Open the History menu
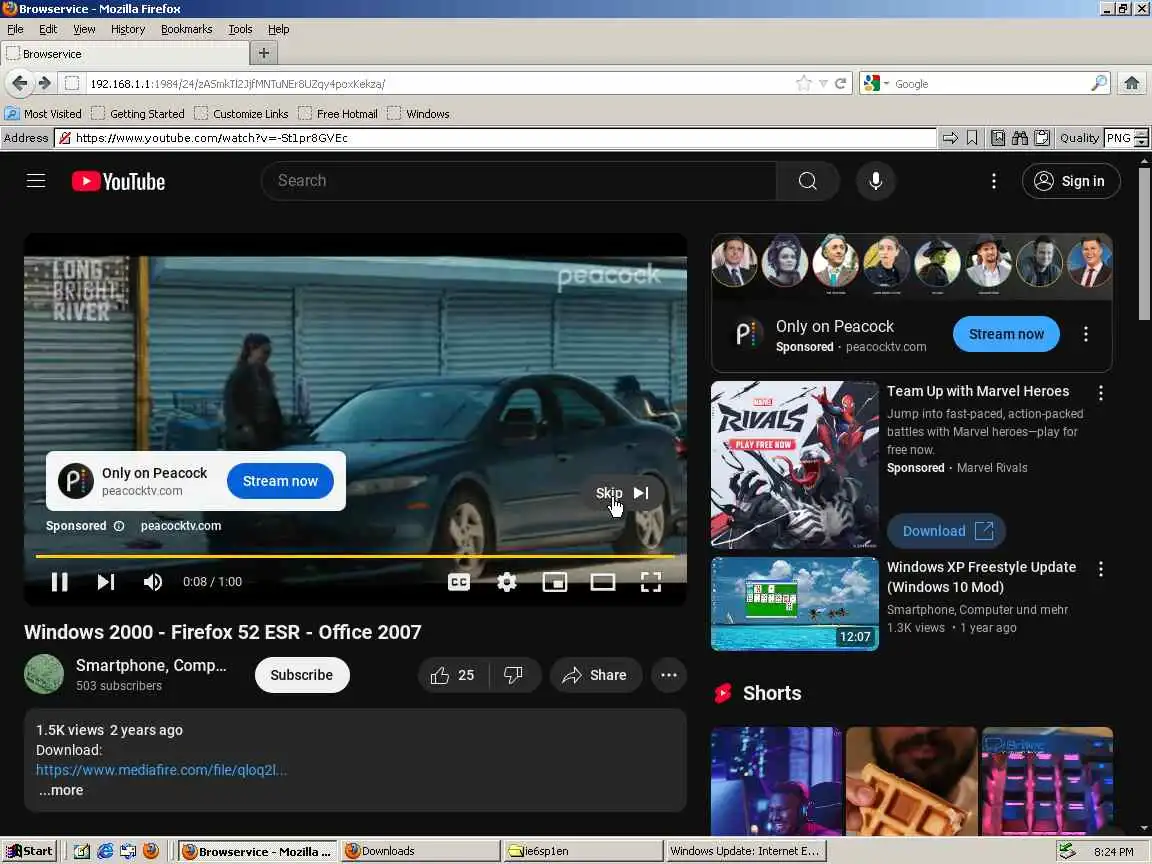The width and height of the screenshot is (1152, 864). pyautogui.click(x=128, y=29)
